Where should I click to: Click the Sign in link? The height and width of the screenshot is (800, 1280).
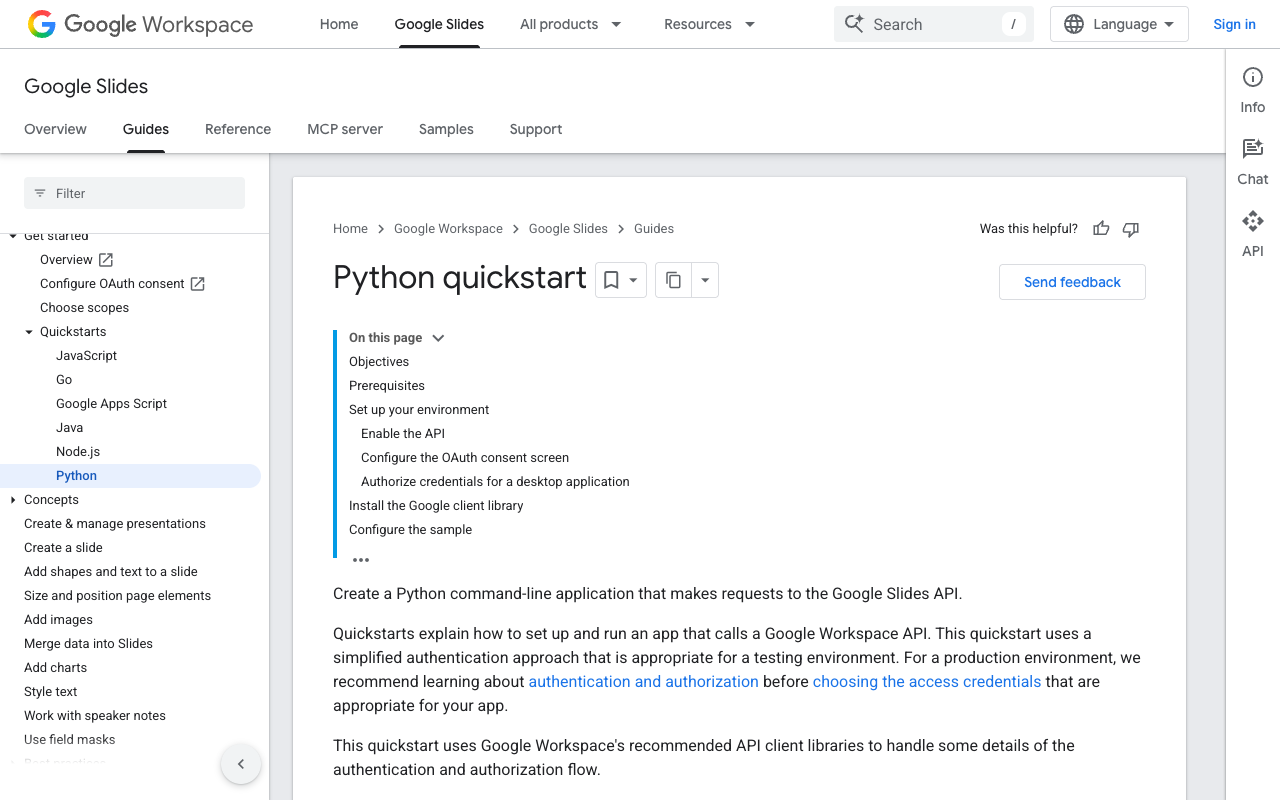point(1234,24)
